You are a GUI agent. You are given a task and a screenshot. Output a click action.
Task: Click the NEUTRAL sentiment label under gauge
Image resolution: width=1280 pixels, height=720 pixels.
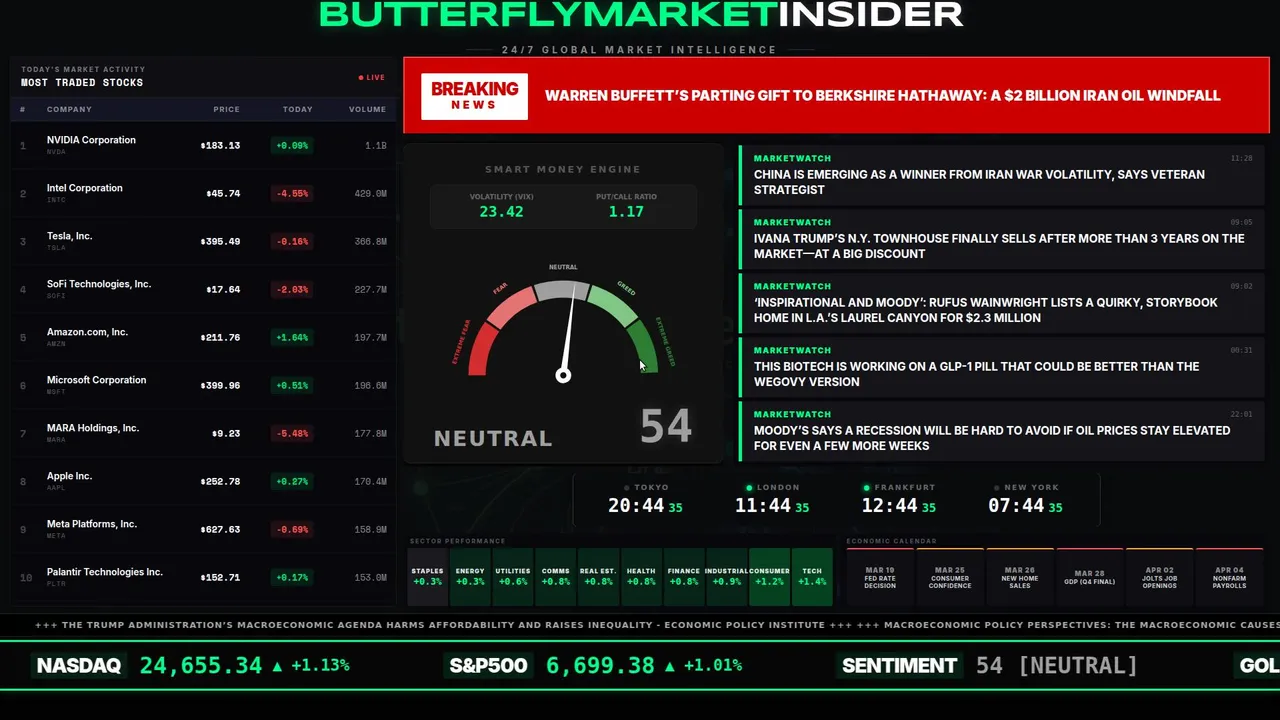493,438
